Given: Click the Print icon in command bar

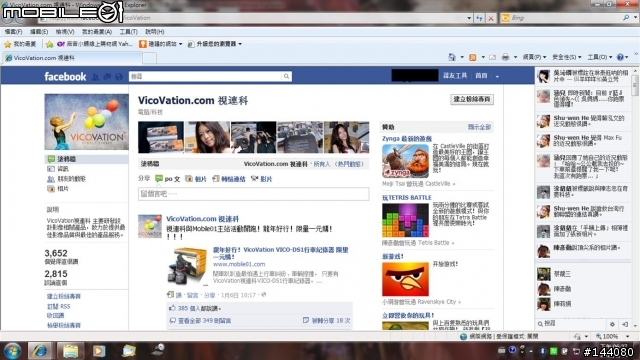Looking at the screenshot, I should tap(505, 57).
